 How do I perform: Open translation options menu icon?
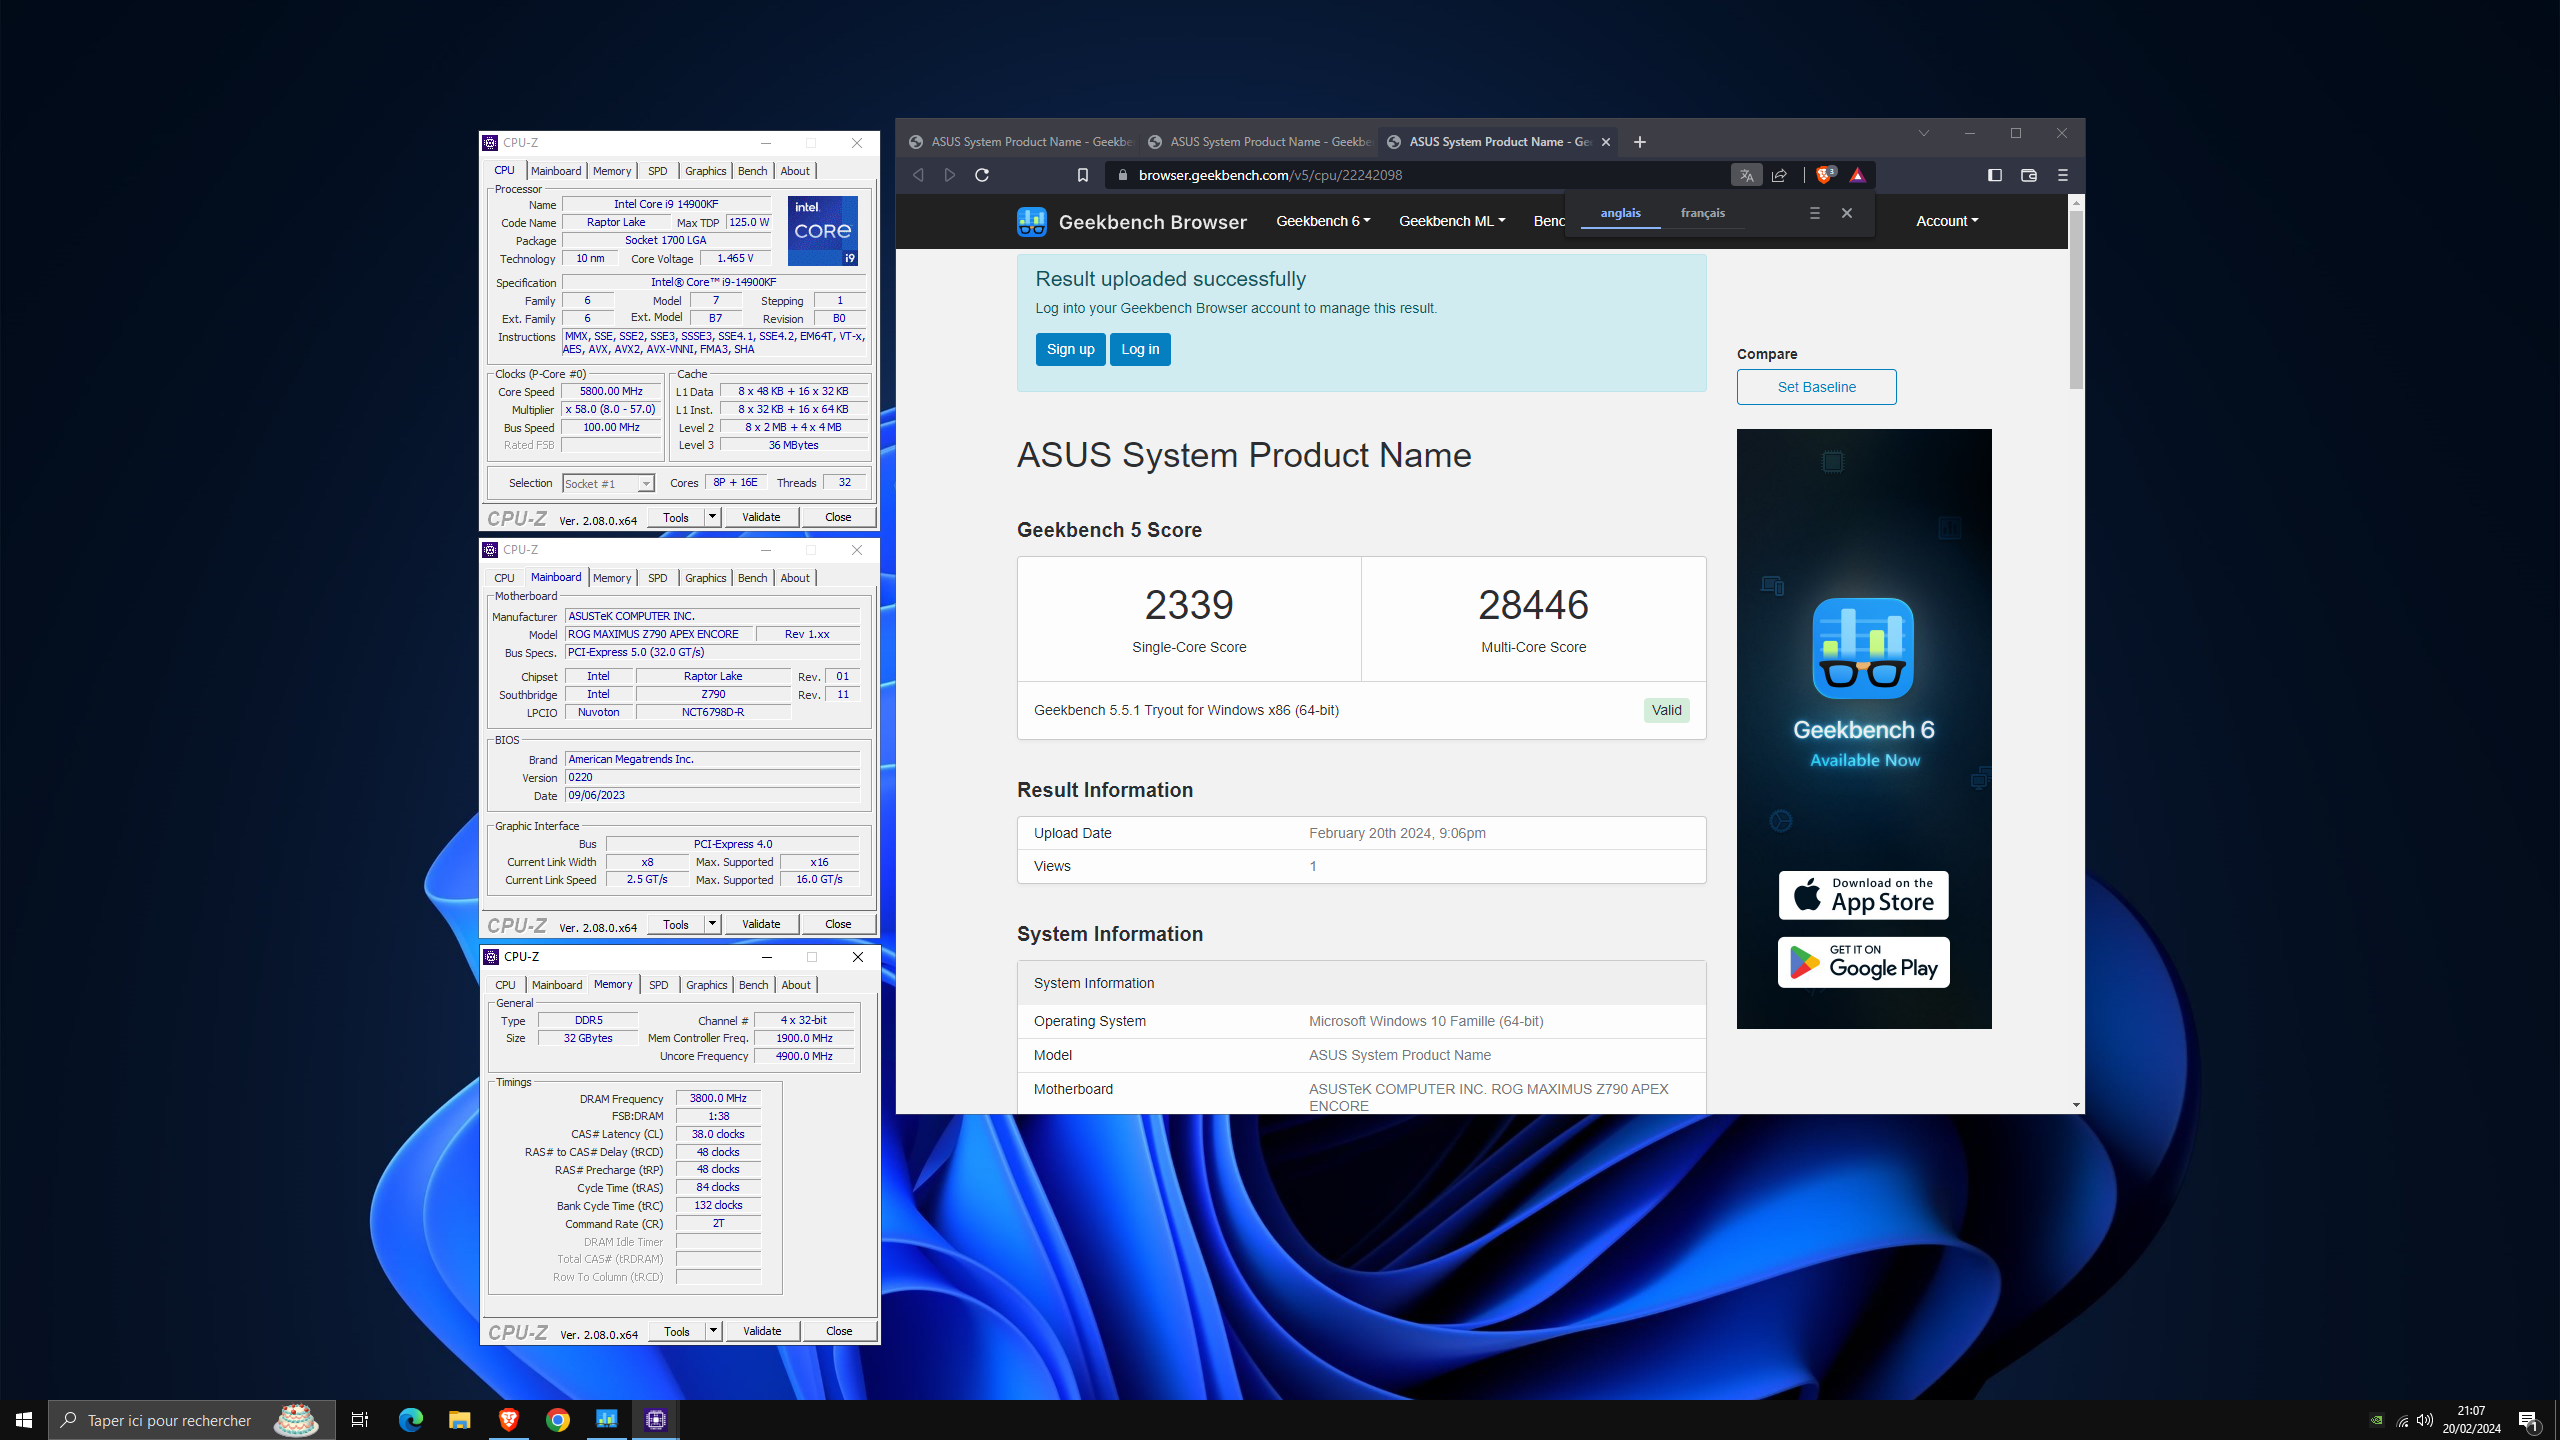click(1815, 213)
